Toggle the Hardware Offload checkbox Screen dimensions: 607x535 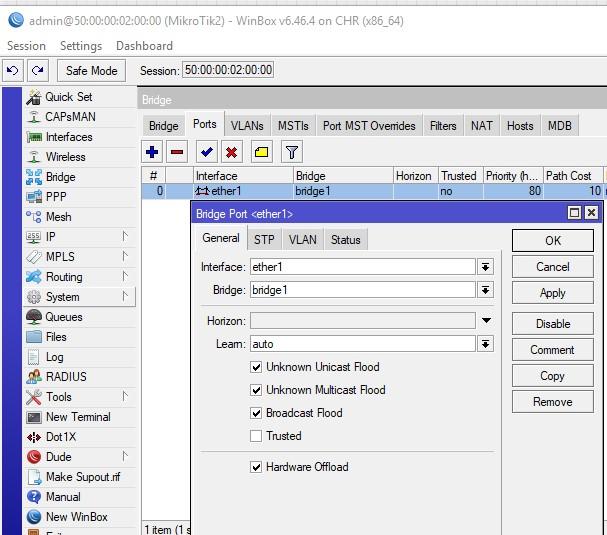tap(256, 467)
